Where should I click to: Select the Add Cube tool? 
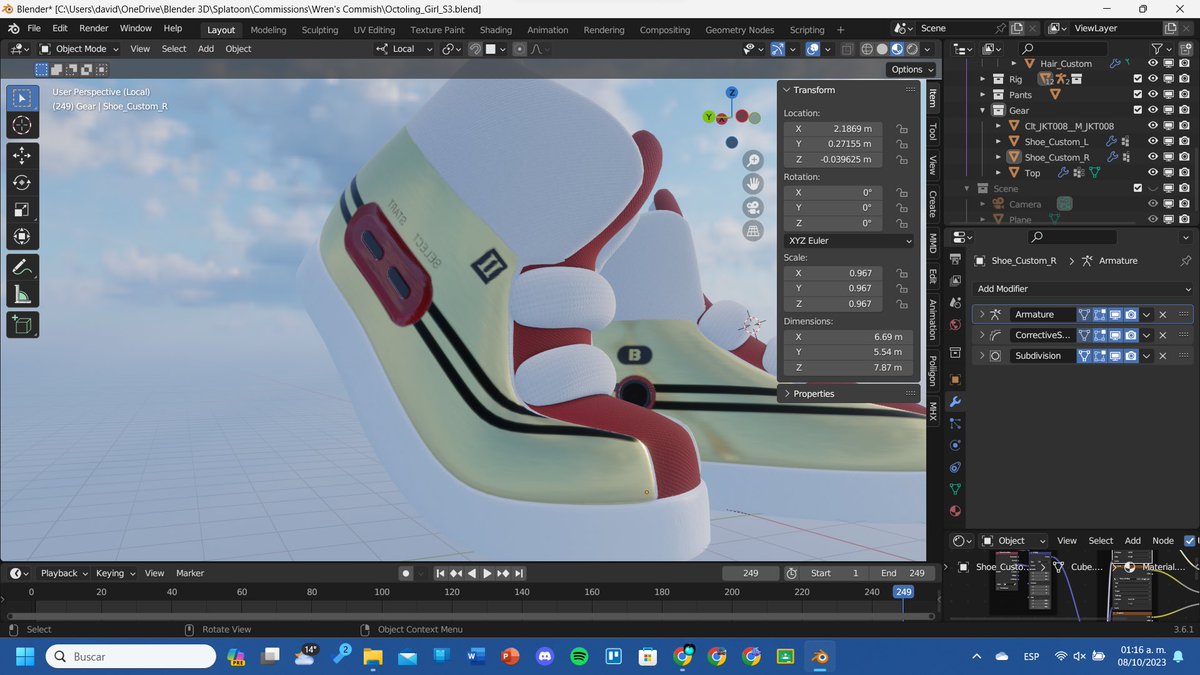click(23, 325)
